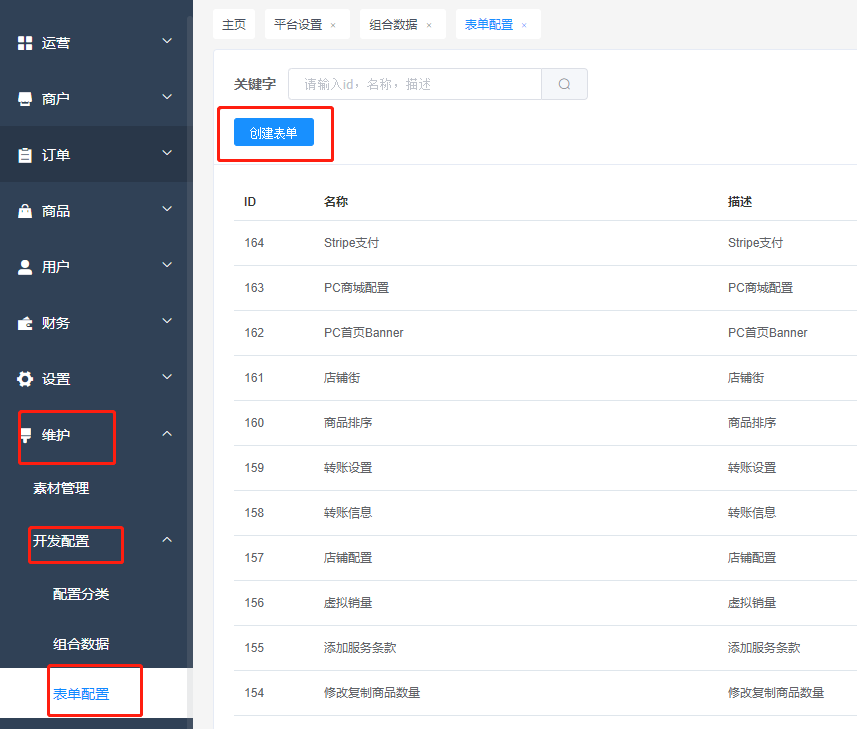Collapse the 维护 menu chevron
This screenshot has height=729, width=857.
(x=167, y=434)
